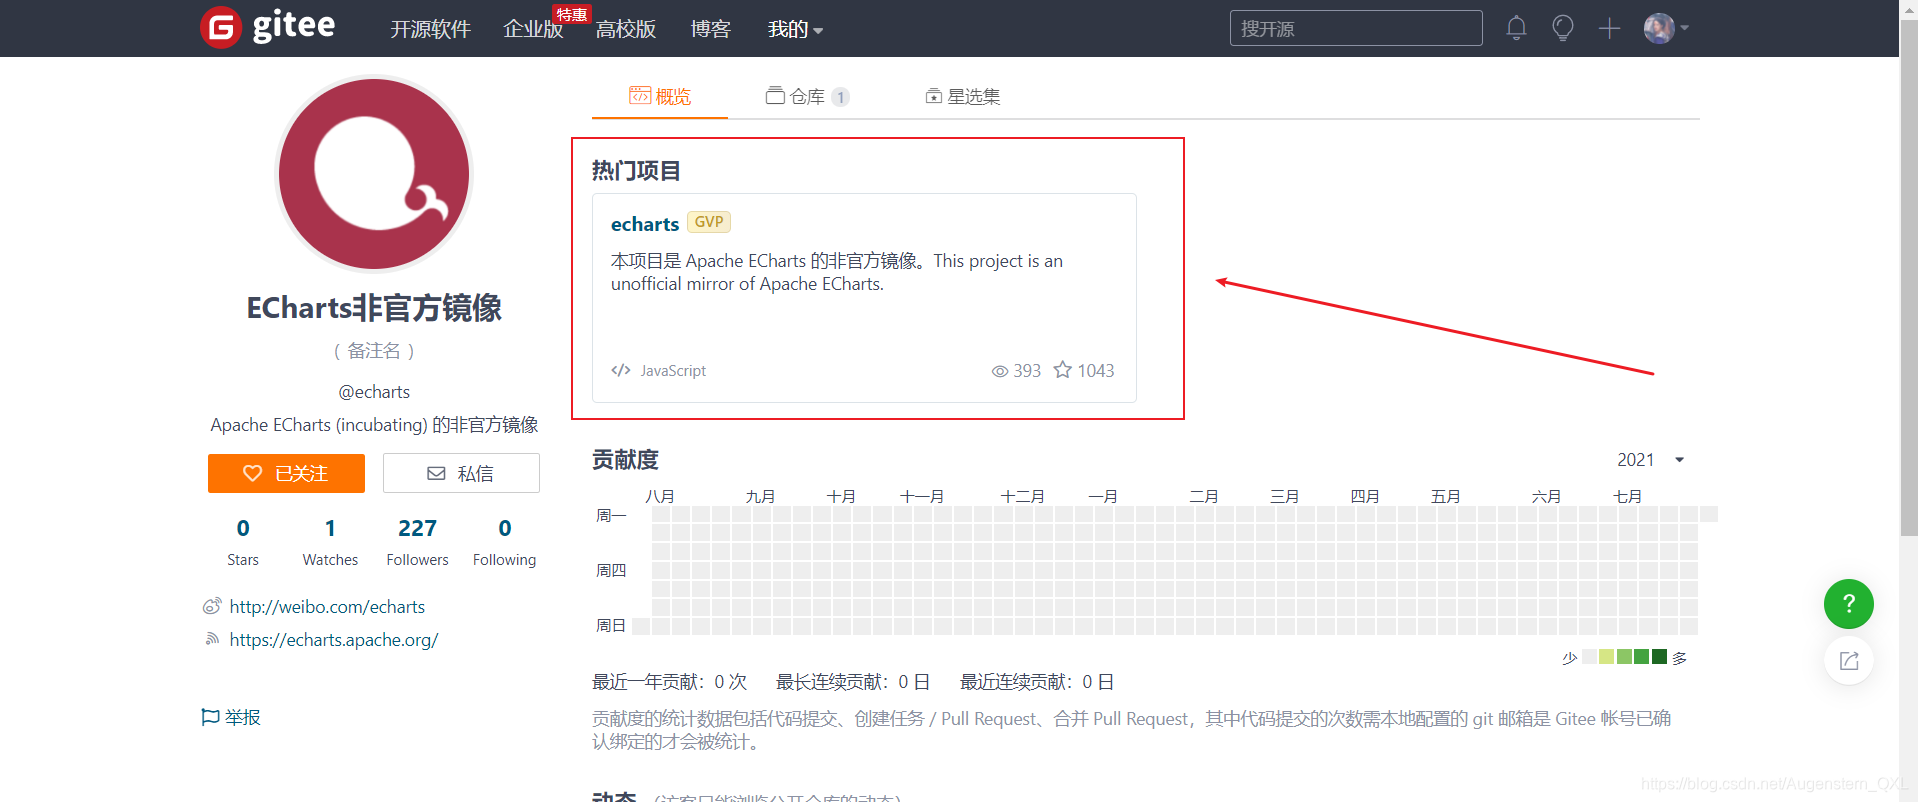Click the Weibo icon beside weibo link

pyautogui.click(x=212, y=606)
